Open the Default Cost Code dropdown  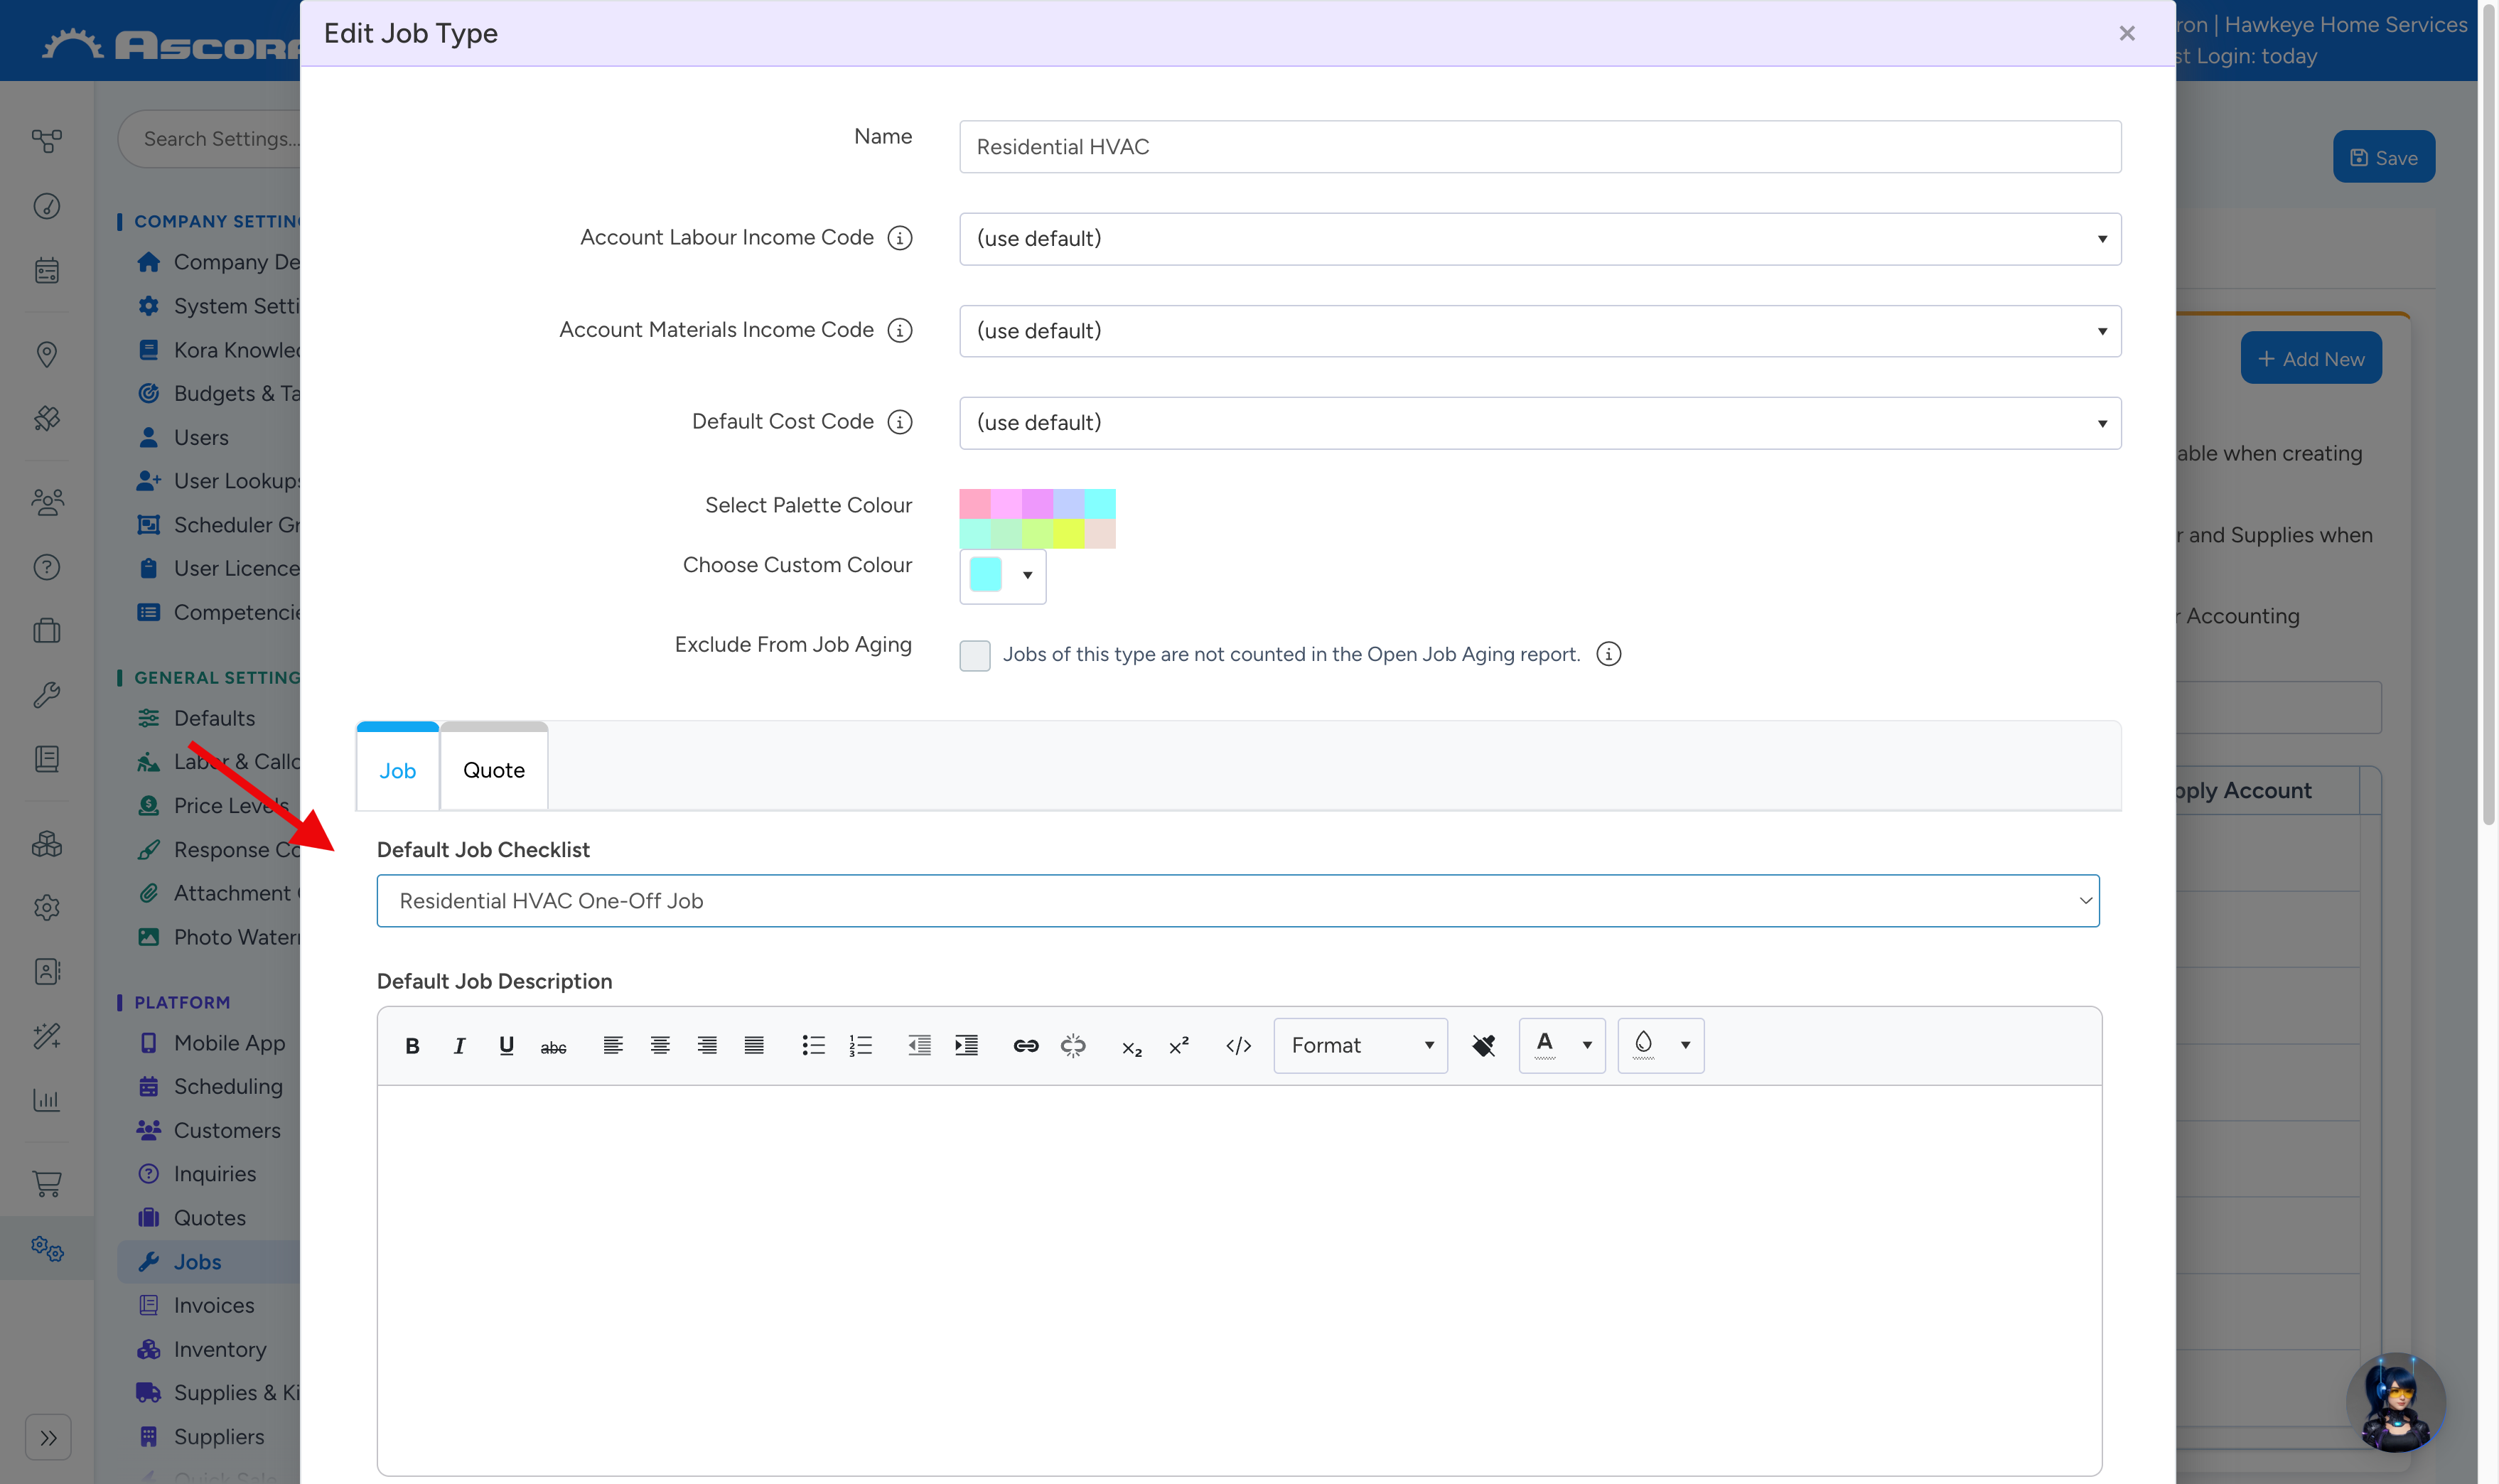[1540, 423]
